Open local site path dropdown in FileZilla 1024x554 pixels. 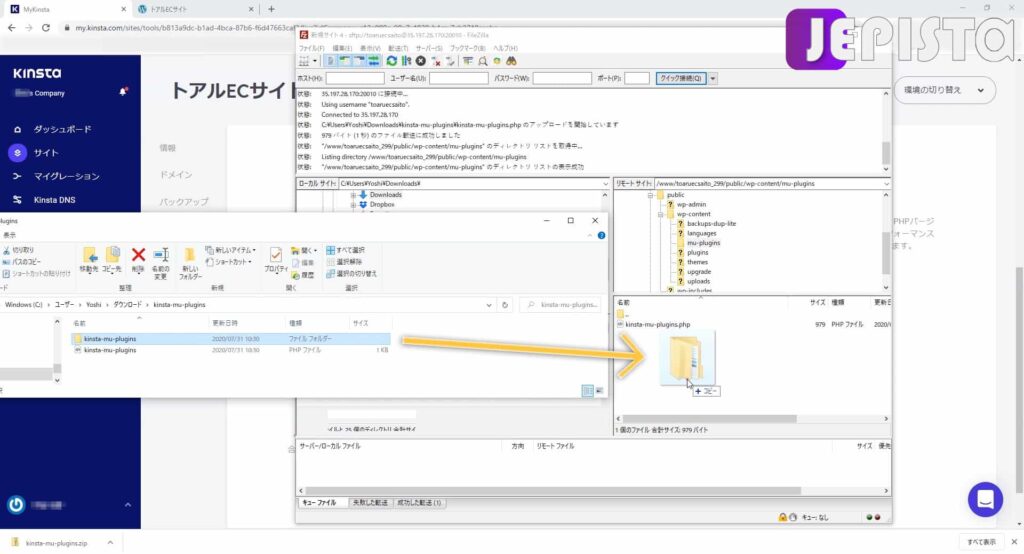pos(605,184)
